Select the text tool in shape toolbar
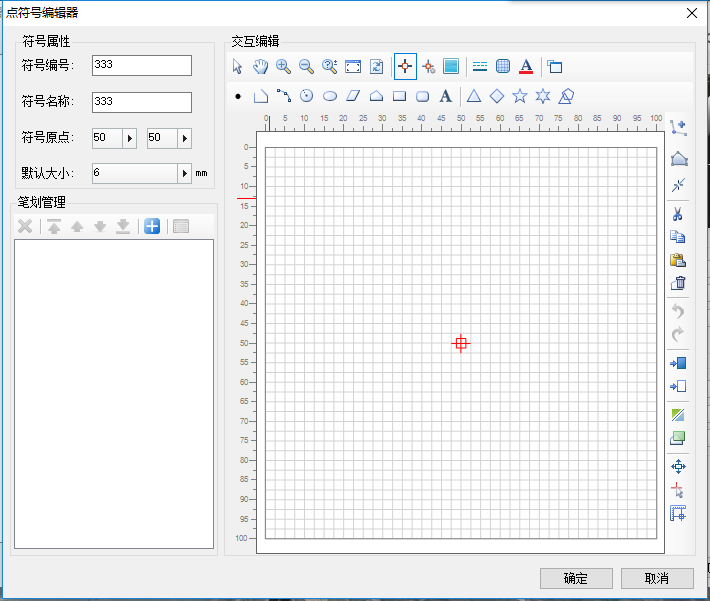 446,97
